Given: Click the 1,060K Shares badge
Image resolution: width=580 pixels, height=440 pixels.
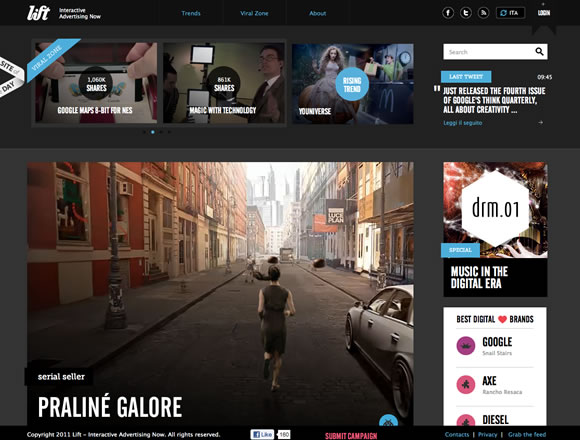Looking at the screenshot, I should (x=96, y=84).
